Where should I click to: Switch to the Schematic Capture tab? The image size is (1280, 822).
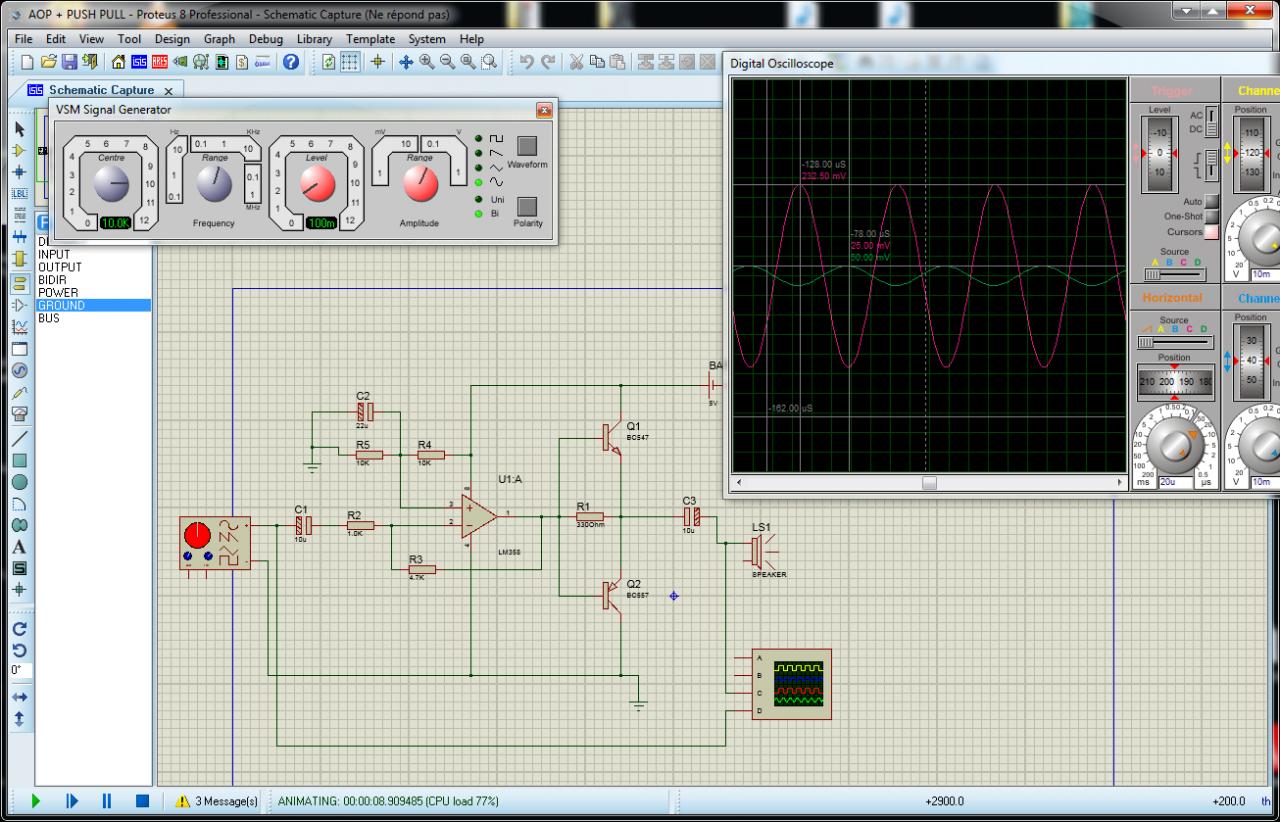pyautogui.click(x=100, y=90)
